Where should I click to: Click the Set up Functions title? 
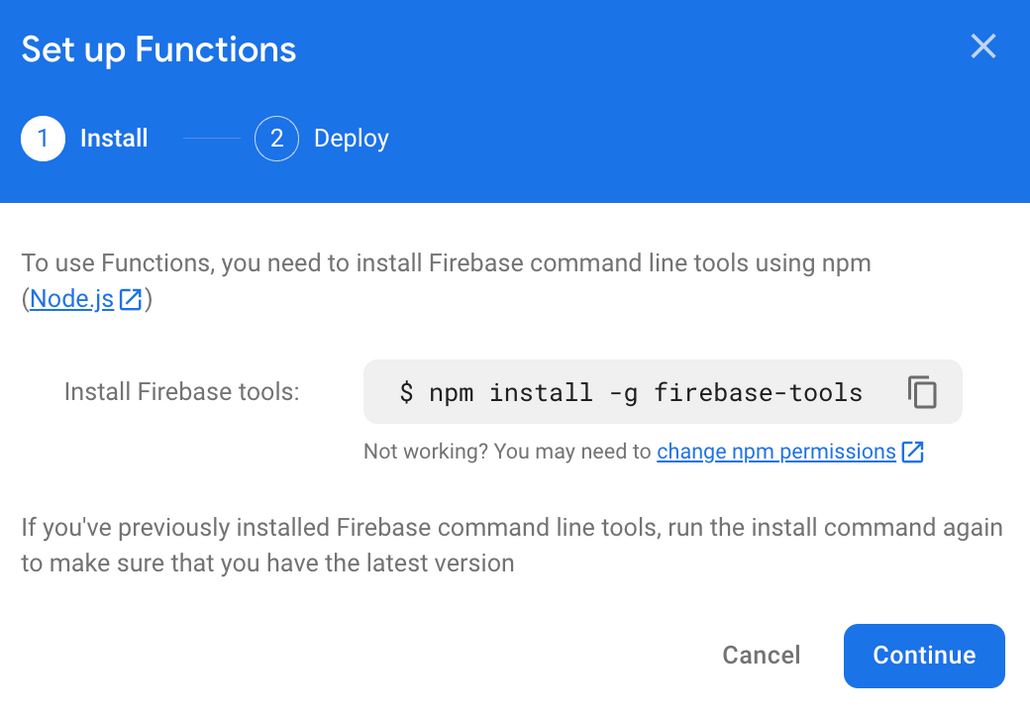point(157,48)
